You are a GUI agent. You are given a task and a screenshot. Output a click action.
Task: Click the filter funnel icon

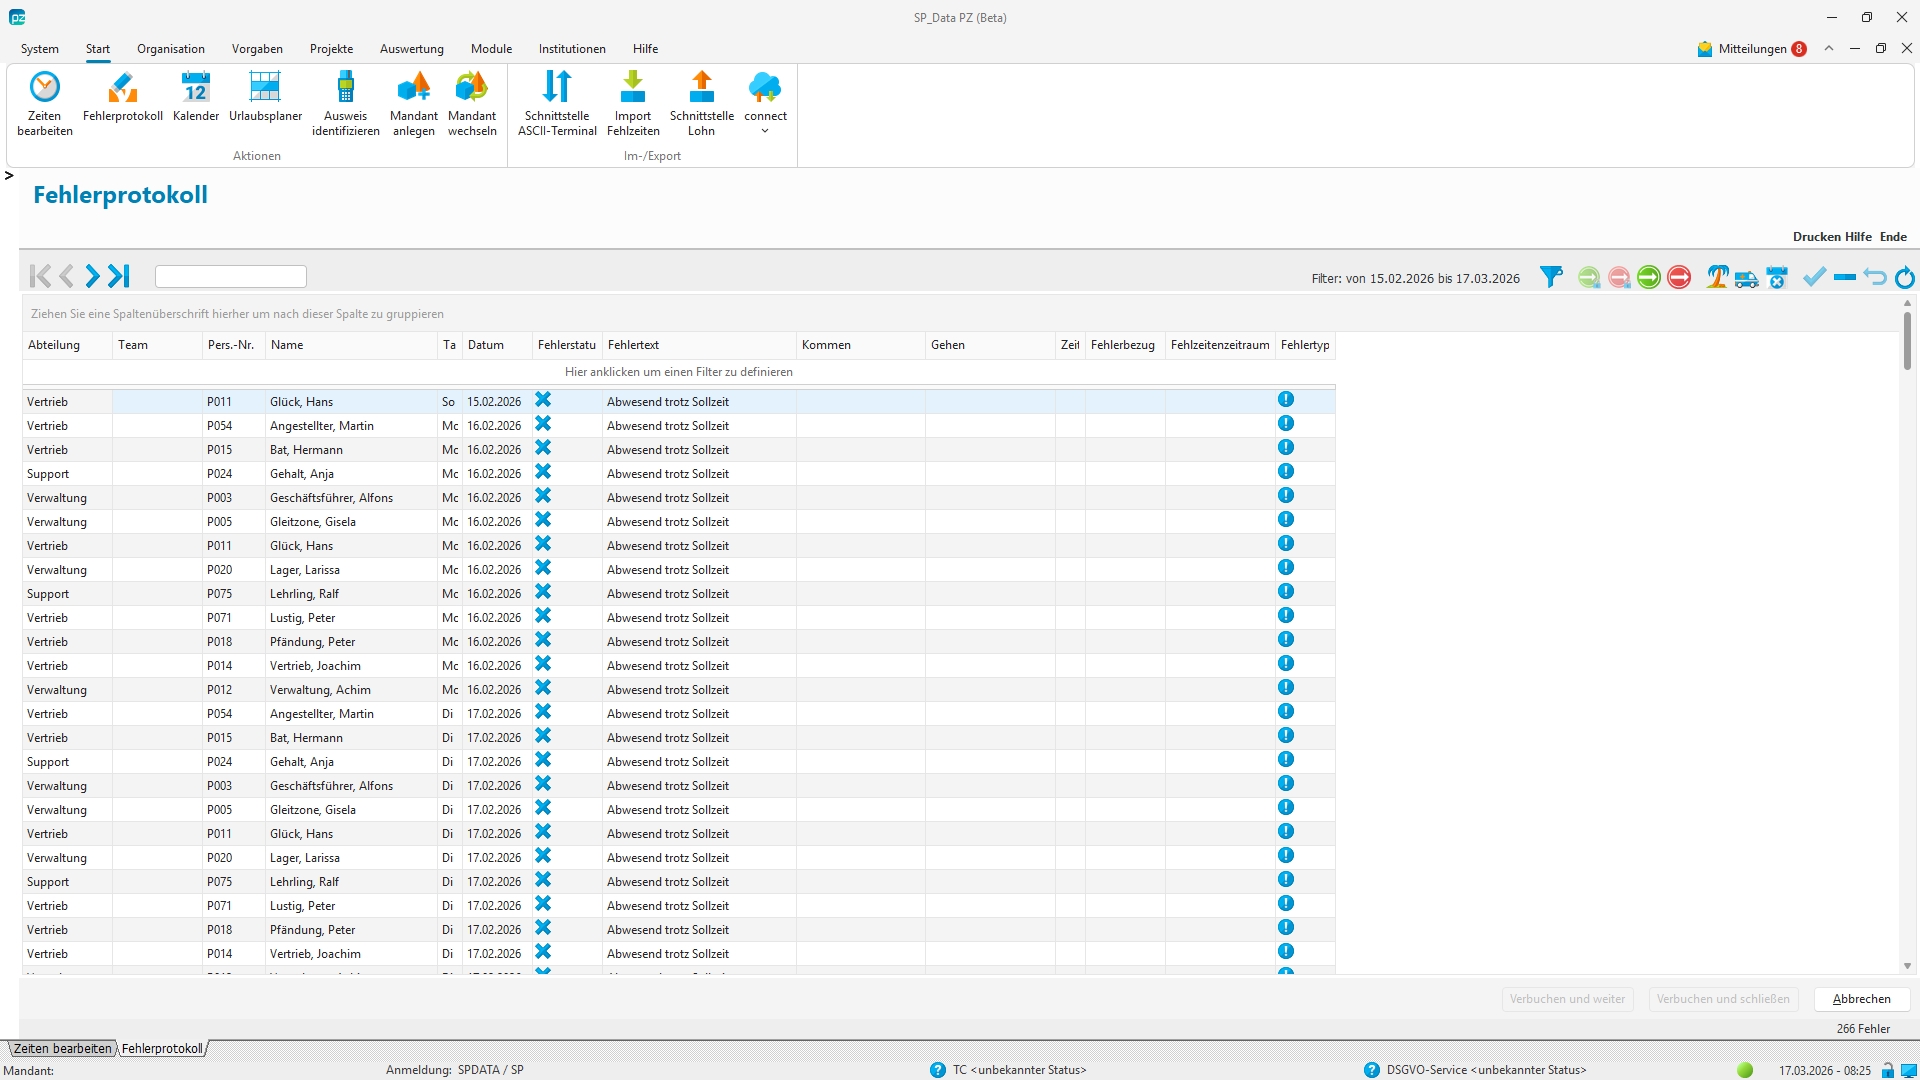point(1551,277)
